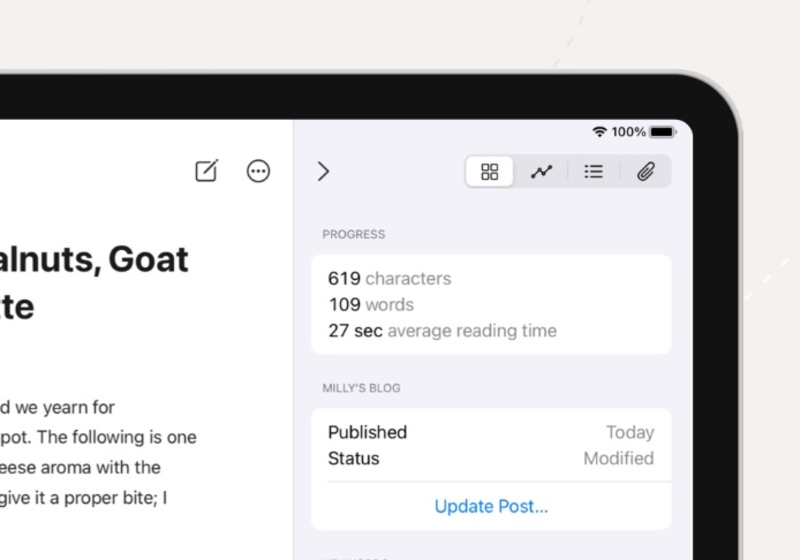800x560 pixels.
Task: Select the 619 characters count
Action: pyautogui.click(x=390, y=278)
